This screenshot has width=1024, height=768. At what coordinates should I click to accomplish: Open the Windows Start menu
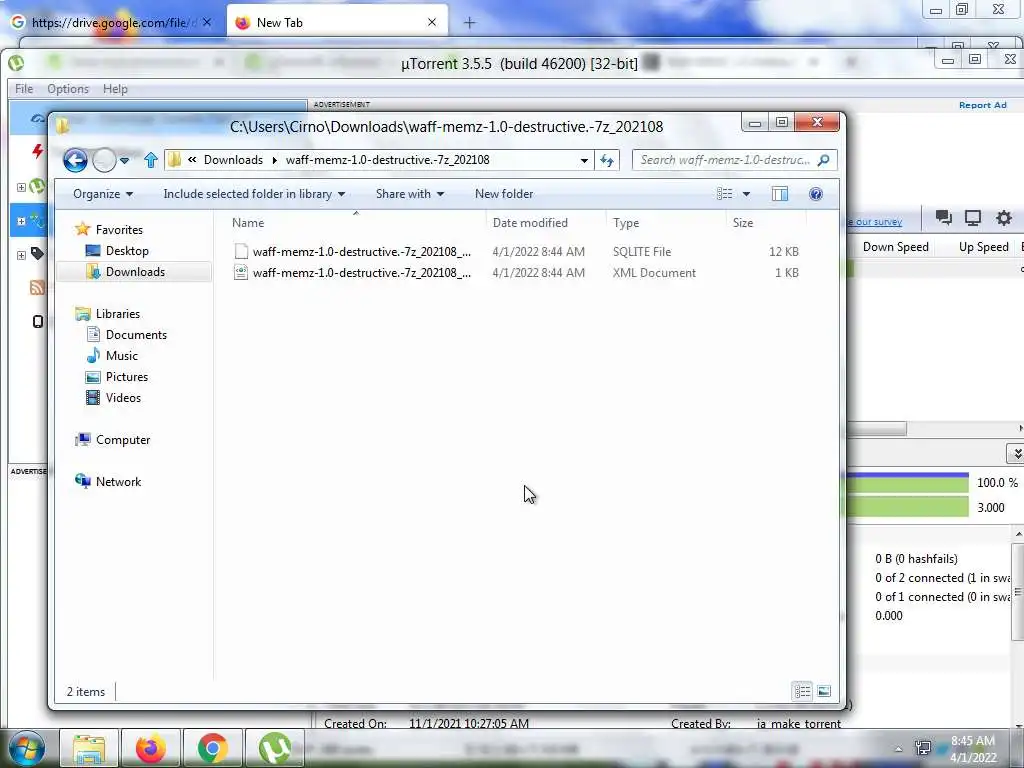coord(27,748)
